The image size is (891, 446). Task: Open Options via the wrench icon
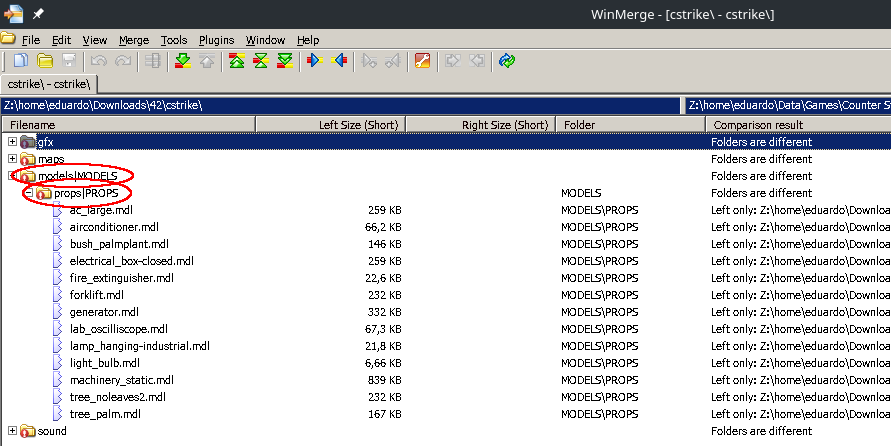[422, 60]
